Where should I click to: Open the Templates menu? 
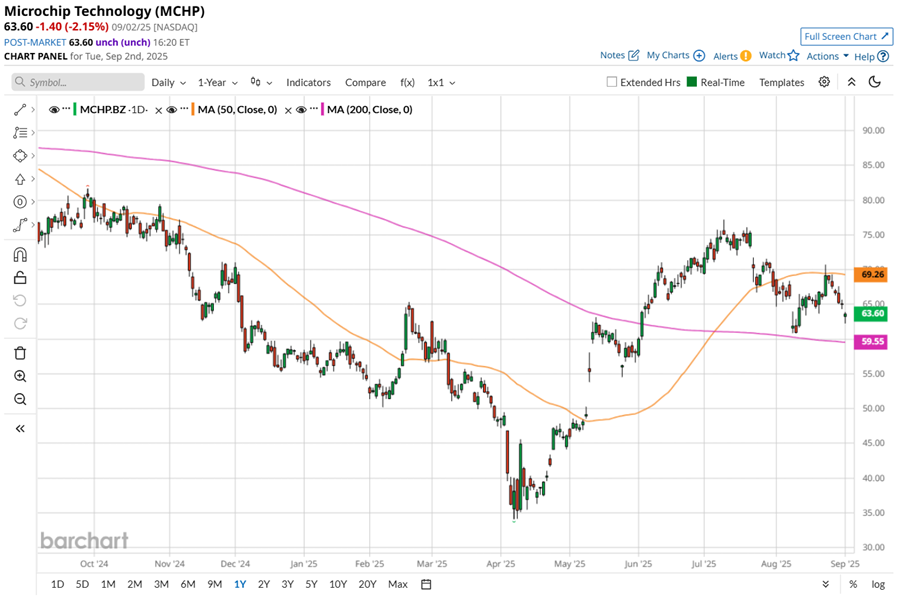[781, 82]
